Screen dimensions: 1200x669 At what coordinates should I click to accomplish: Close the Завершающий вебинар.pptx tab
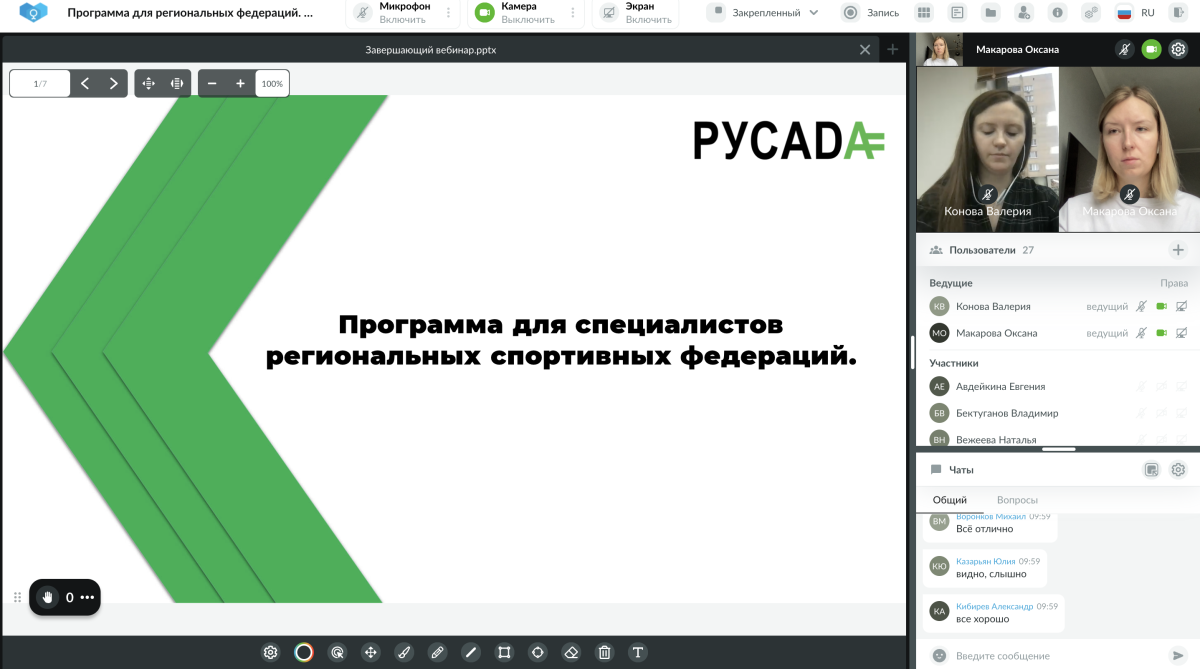[865, 50]
